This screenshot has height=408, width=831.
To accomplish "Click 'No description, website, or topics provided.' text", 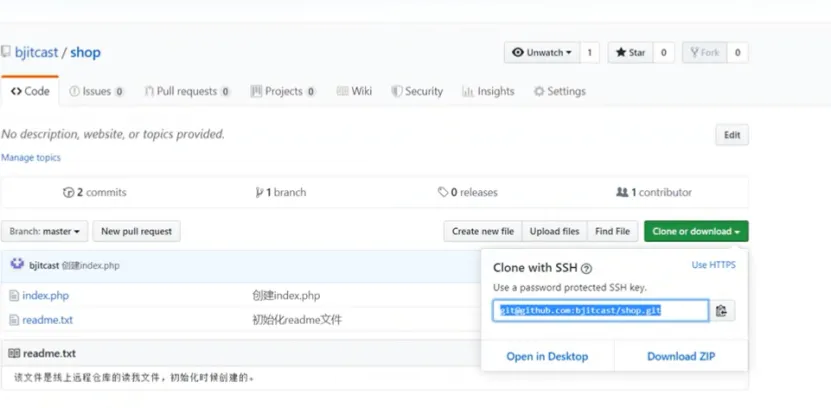I will [x=113, y=135].
